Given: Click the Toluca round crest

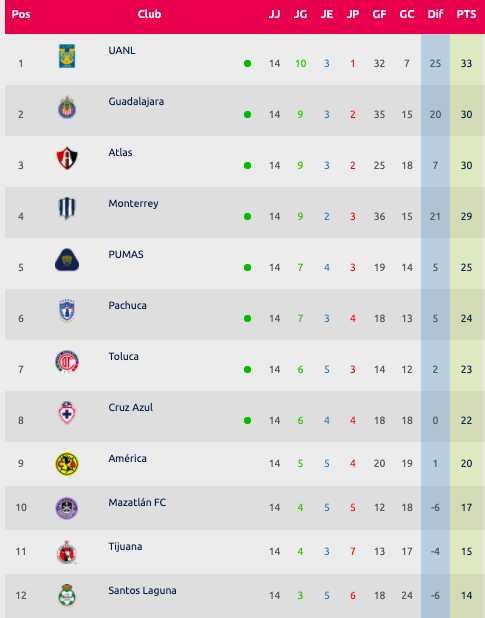Looking at the screenshot, I should (67, 362).
